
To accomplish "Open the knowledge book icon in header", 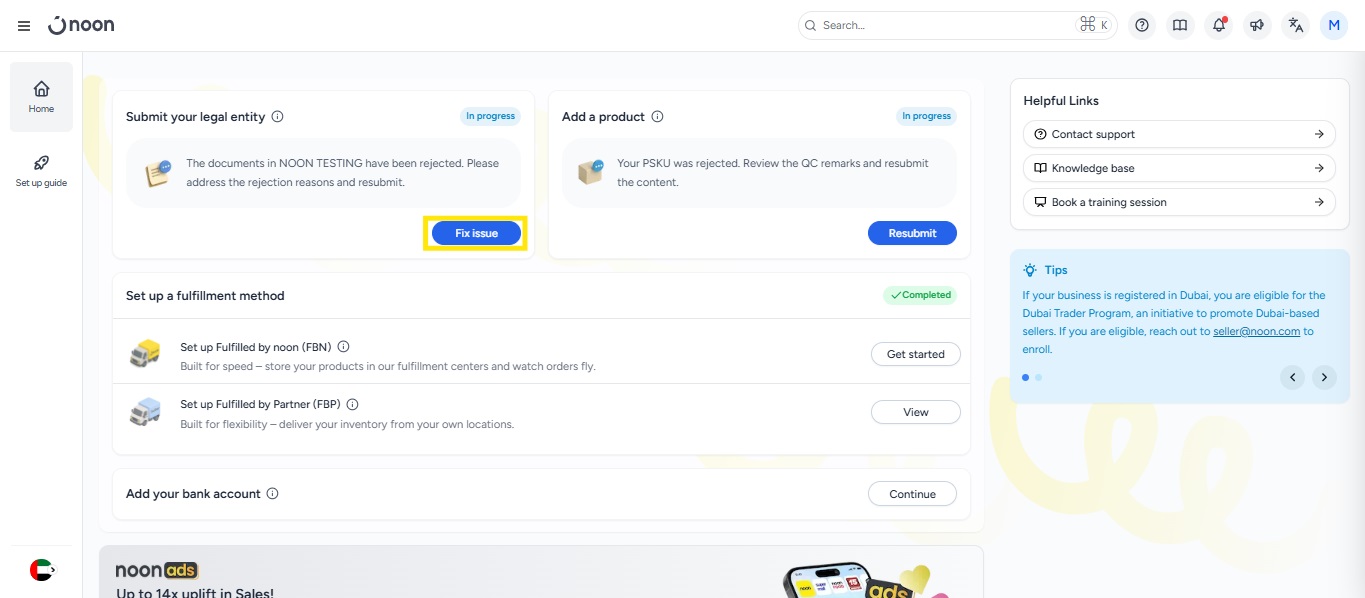I will 1180,26.
